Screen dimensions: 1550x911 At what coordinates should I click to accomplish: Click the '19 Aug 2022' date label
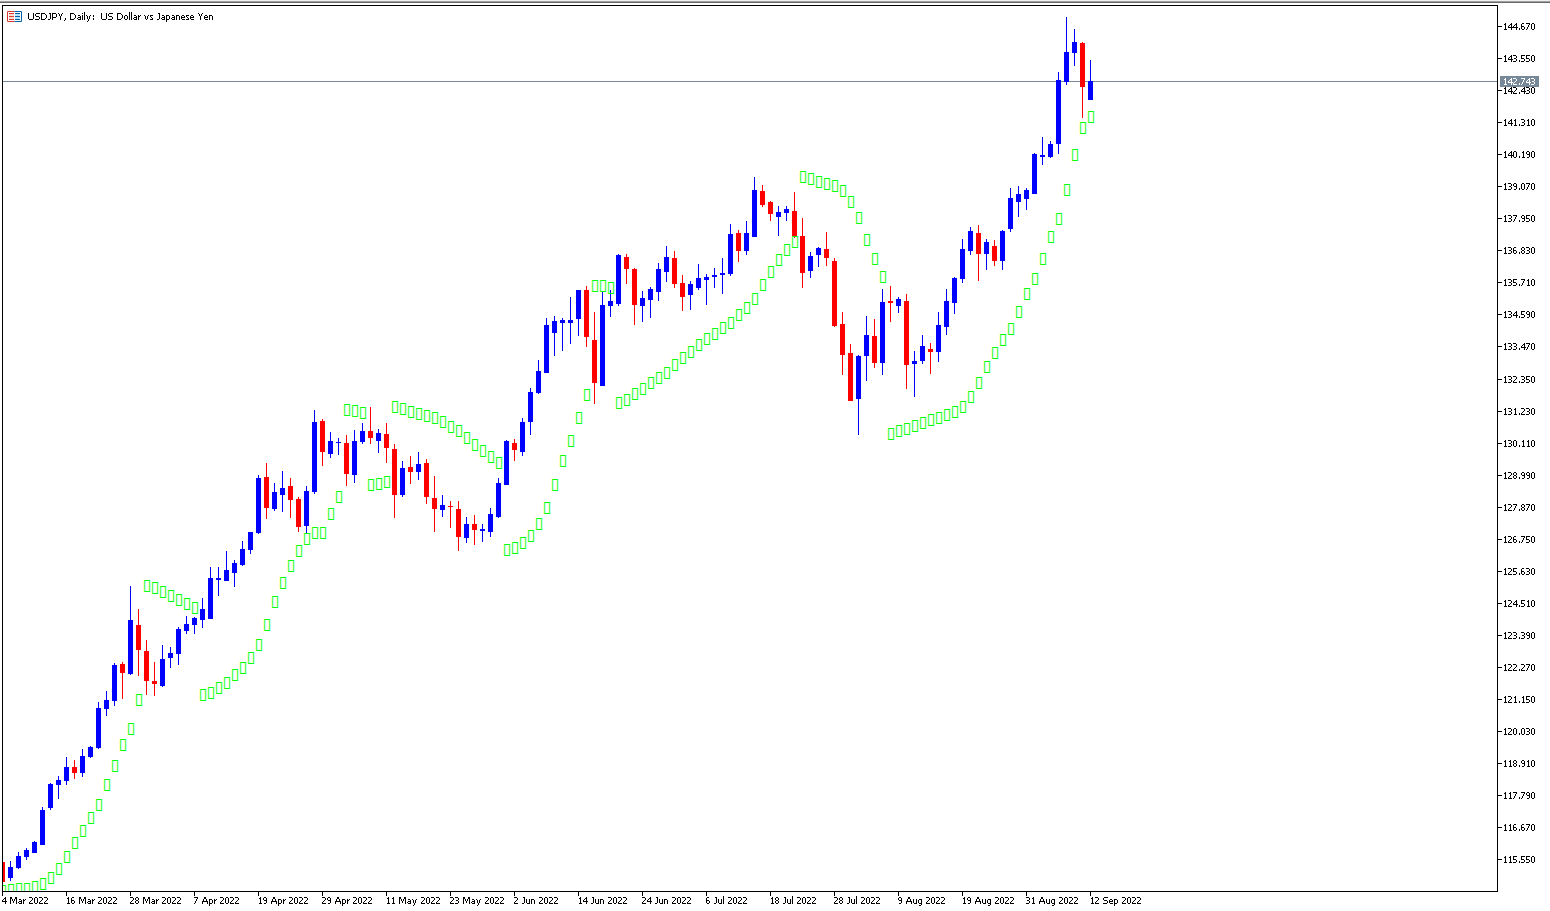click(x=988, y=900)
